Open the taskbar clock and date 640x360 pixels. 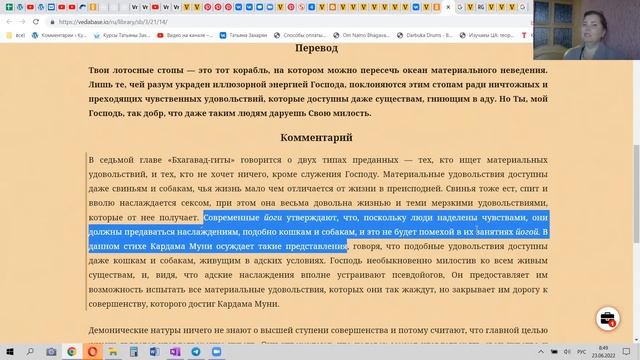(603, 352)
